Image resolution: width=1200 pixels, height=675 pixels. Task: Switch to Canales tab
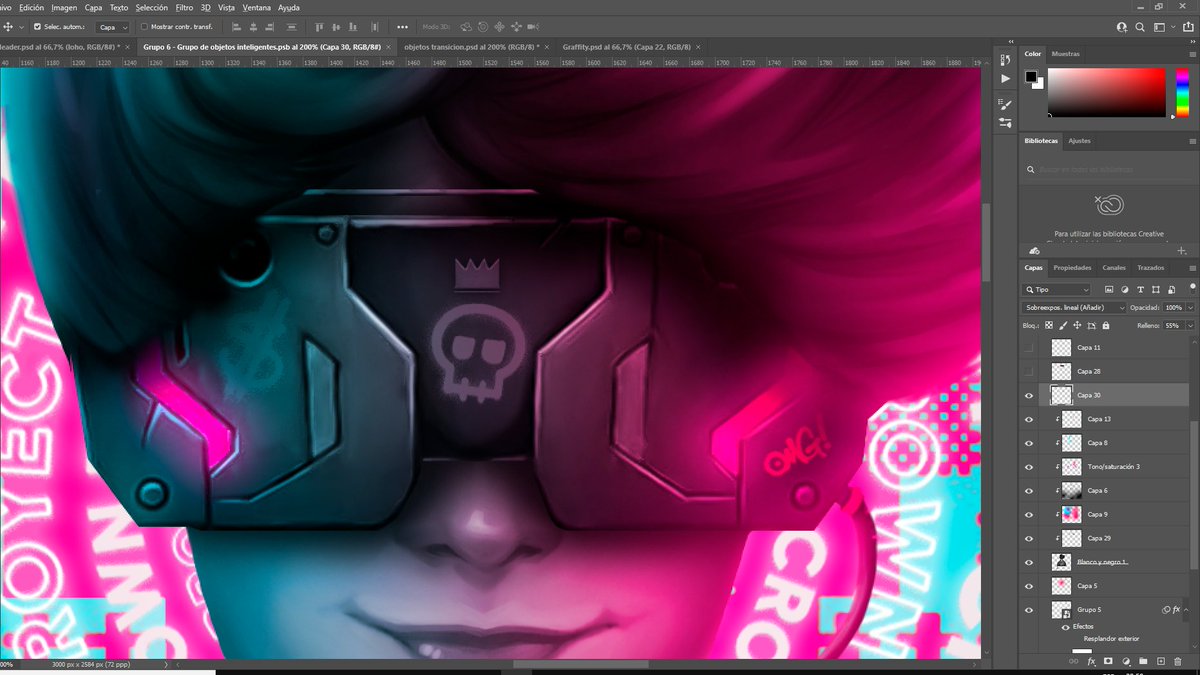click(x=1113, y=268)
